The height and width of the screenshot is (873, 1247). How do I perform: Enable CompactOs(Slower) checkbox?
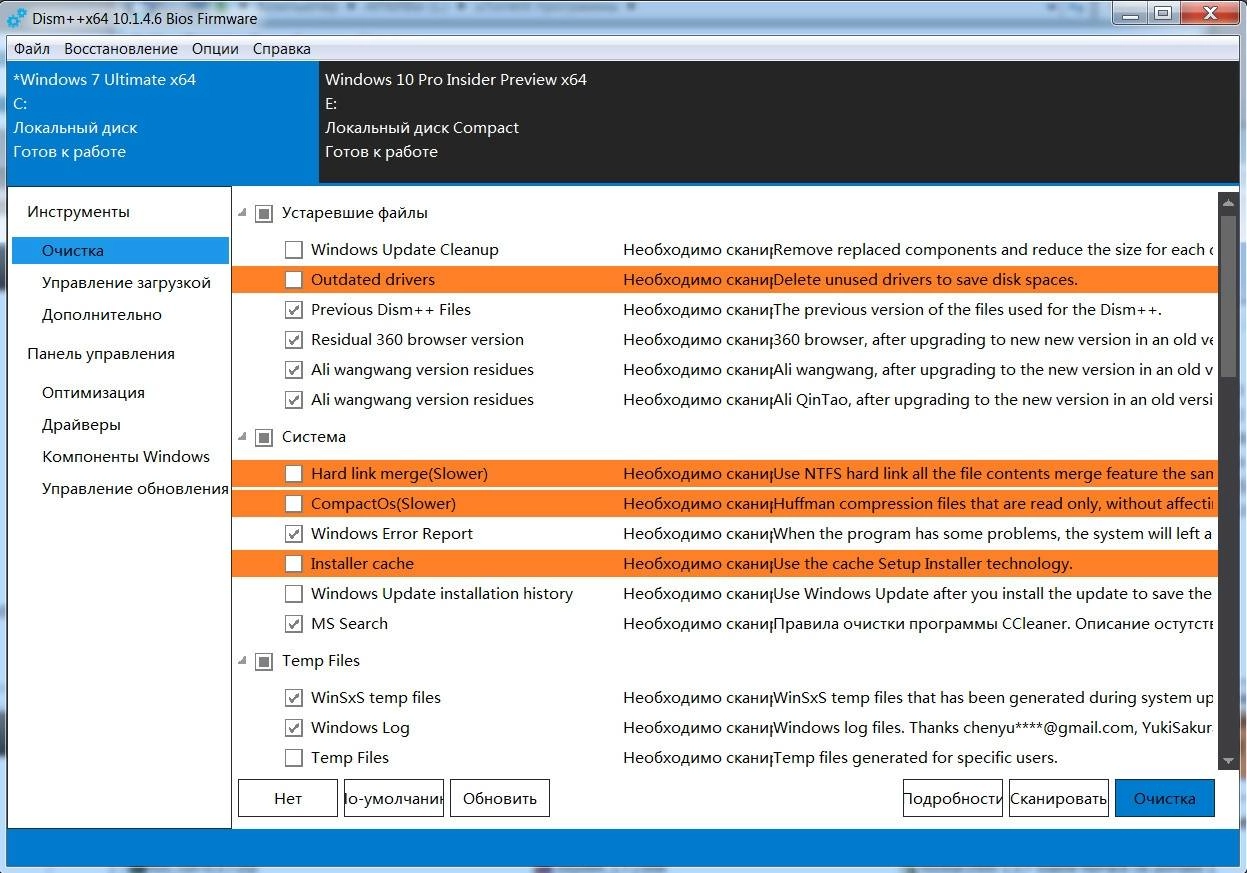[293, 504]
